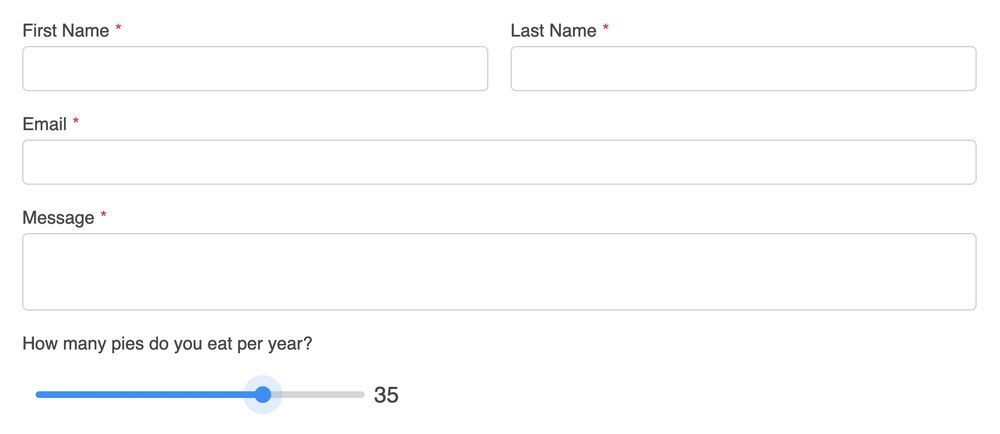Screen dimensions: 1000x434
Task: Click the 'How many pies' question label
Action: click(x=167, y=344)
